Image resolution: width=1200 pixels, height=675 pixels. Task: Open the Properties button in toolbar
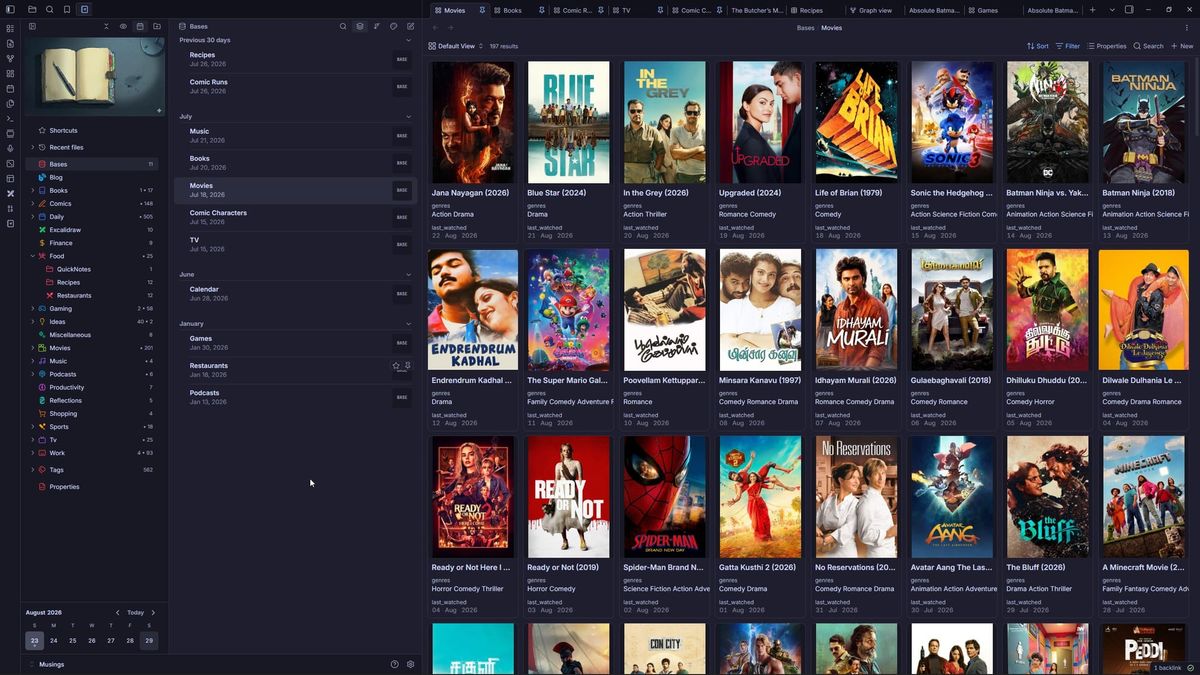pos(1107,46)
